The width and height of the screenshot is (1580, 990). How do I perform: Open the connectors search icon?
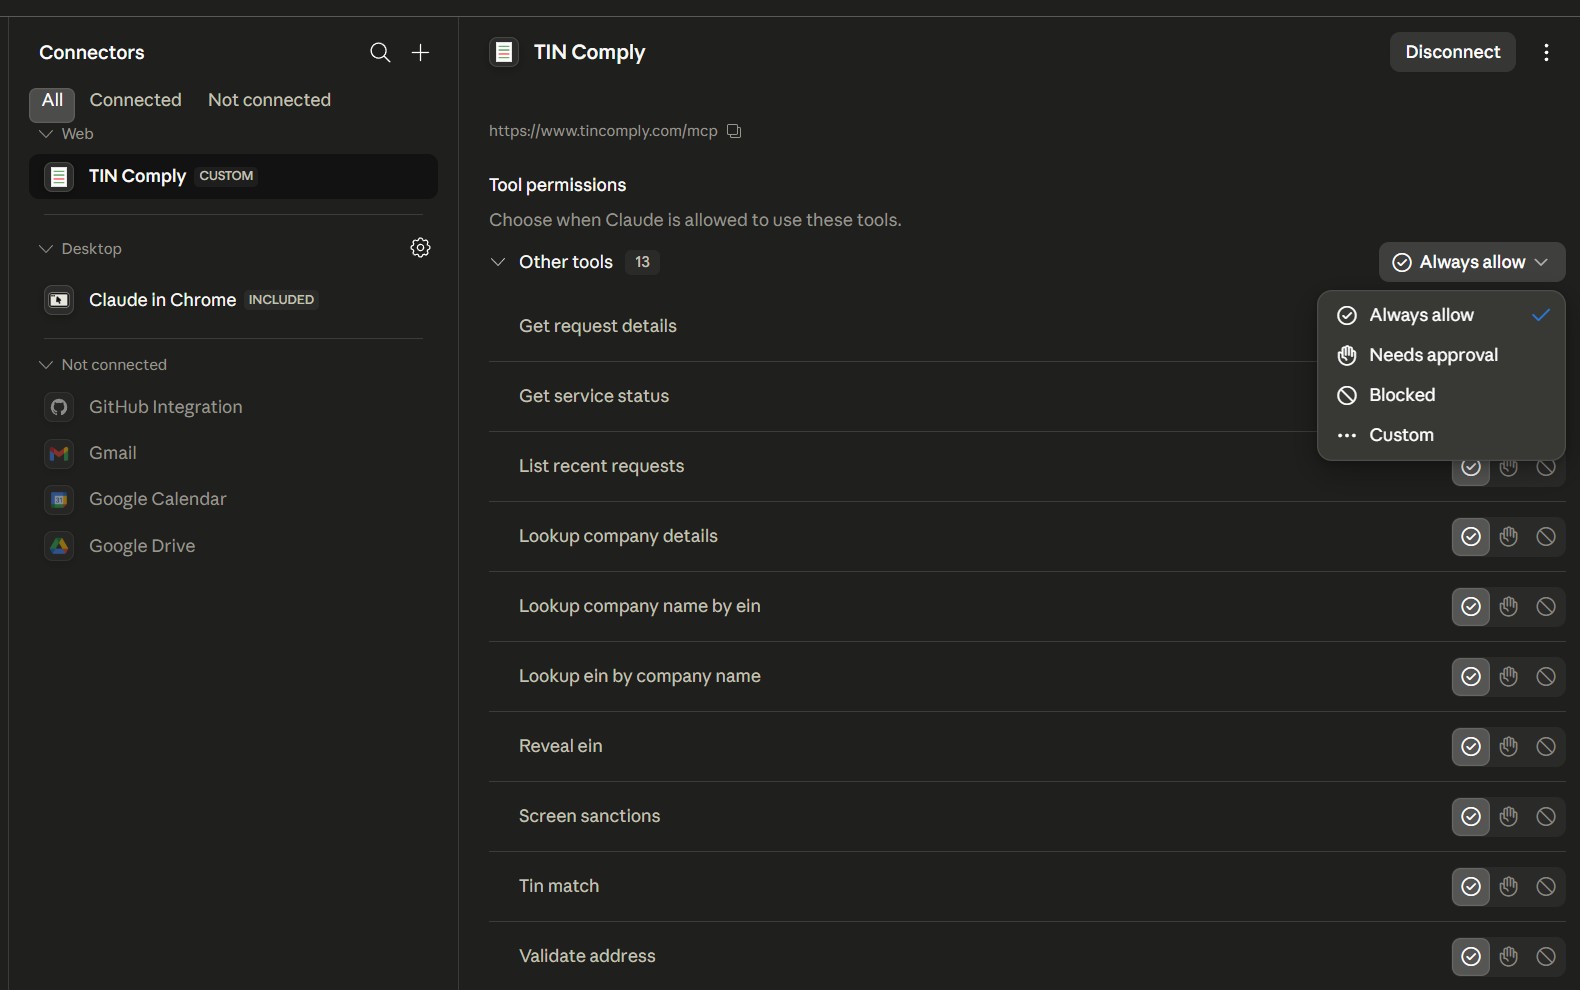coord(380,52)
